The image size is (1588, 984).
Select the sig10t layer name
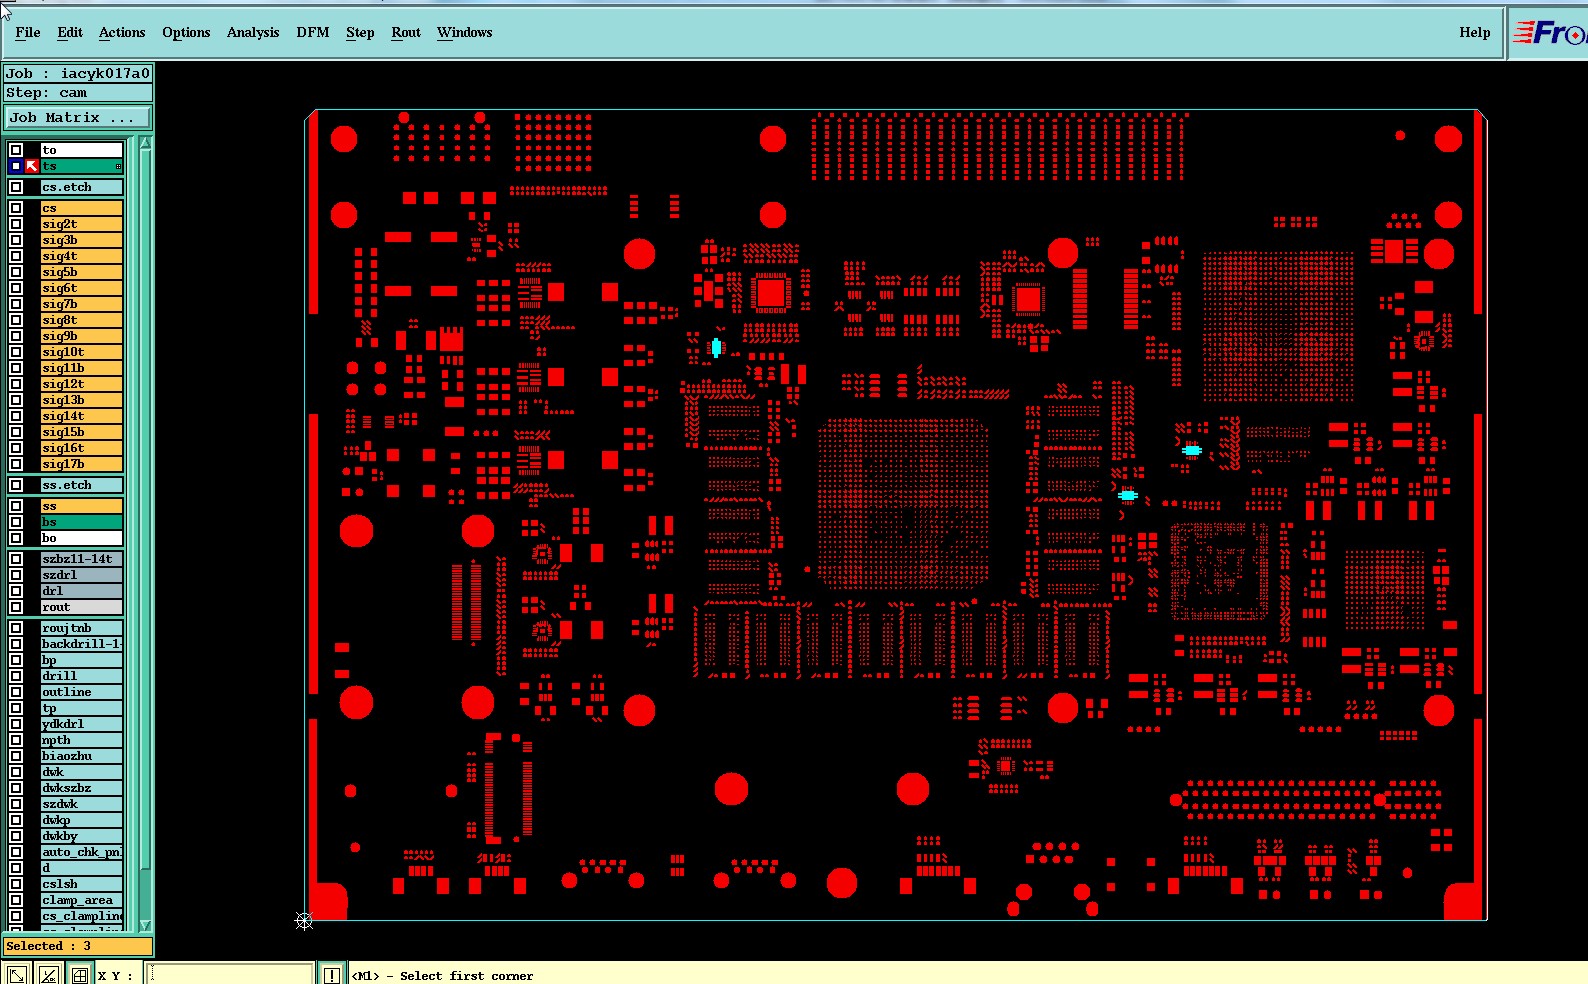click(x=82, y=352)
